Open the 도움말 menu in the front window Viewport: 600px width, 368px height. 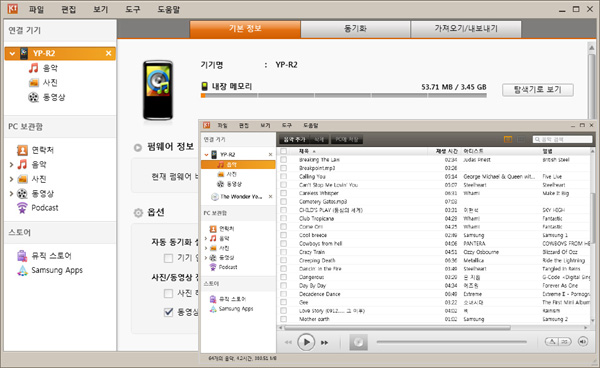(311, 125)
